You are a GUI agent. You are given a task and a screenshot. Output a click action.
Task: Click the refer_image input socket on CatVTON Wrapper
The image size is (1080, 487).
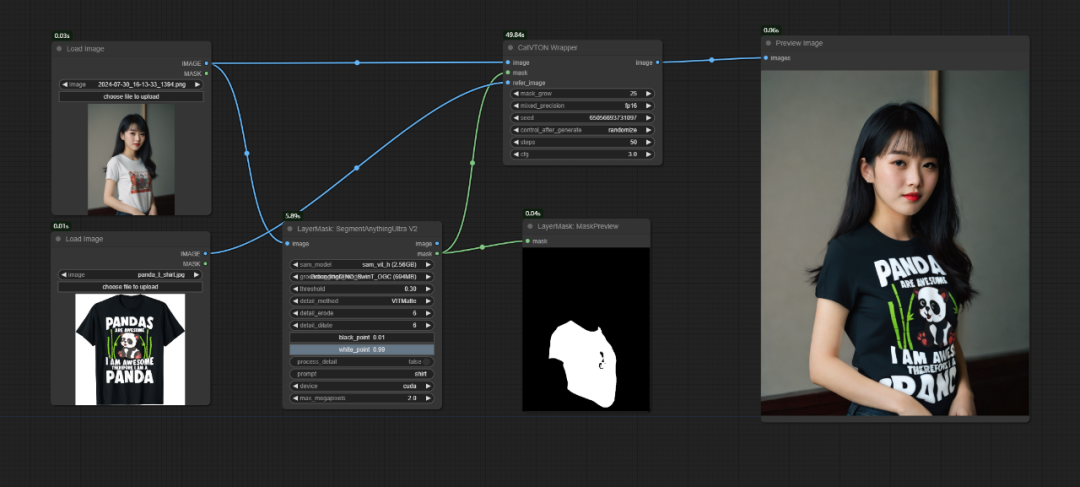pyautogui.click(x=508, y=82)
